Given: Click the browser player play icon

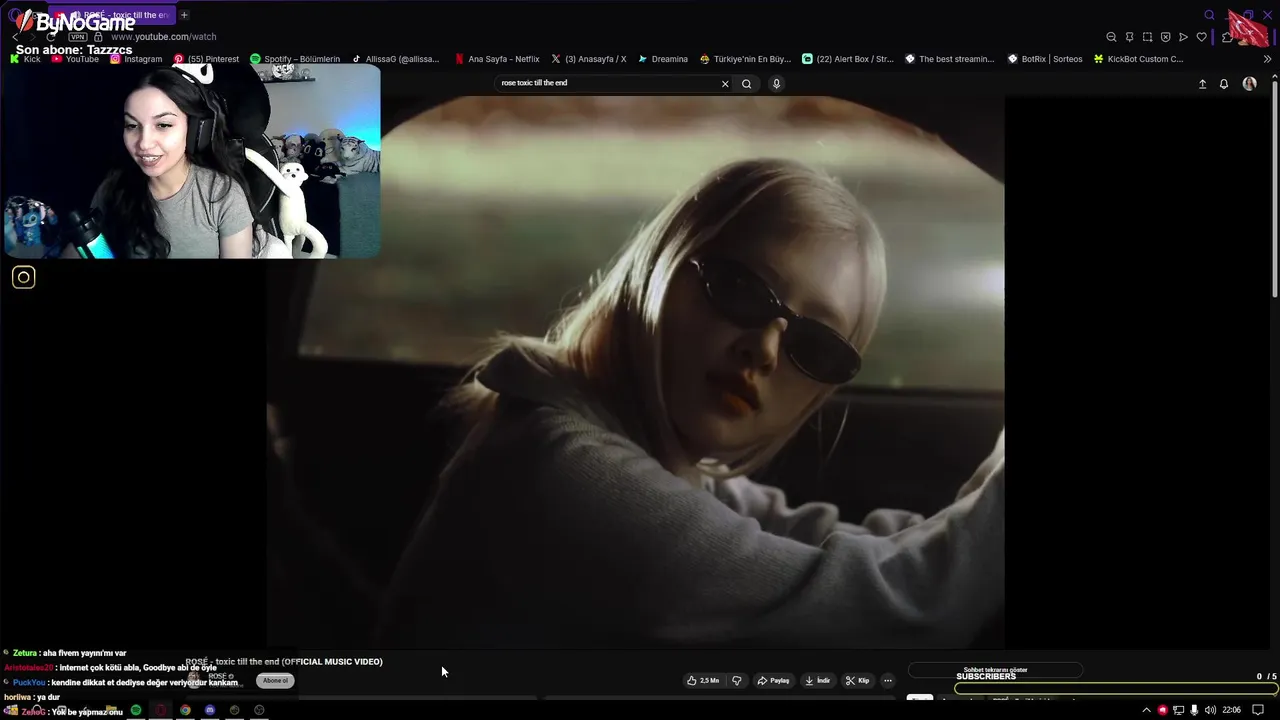Looking at the screenshot, I should point(1183,37).
